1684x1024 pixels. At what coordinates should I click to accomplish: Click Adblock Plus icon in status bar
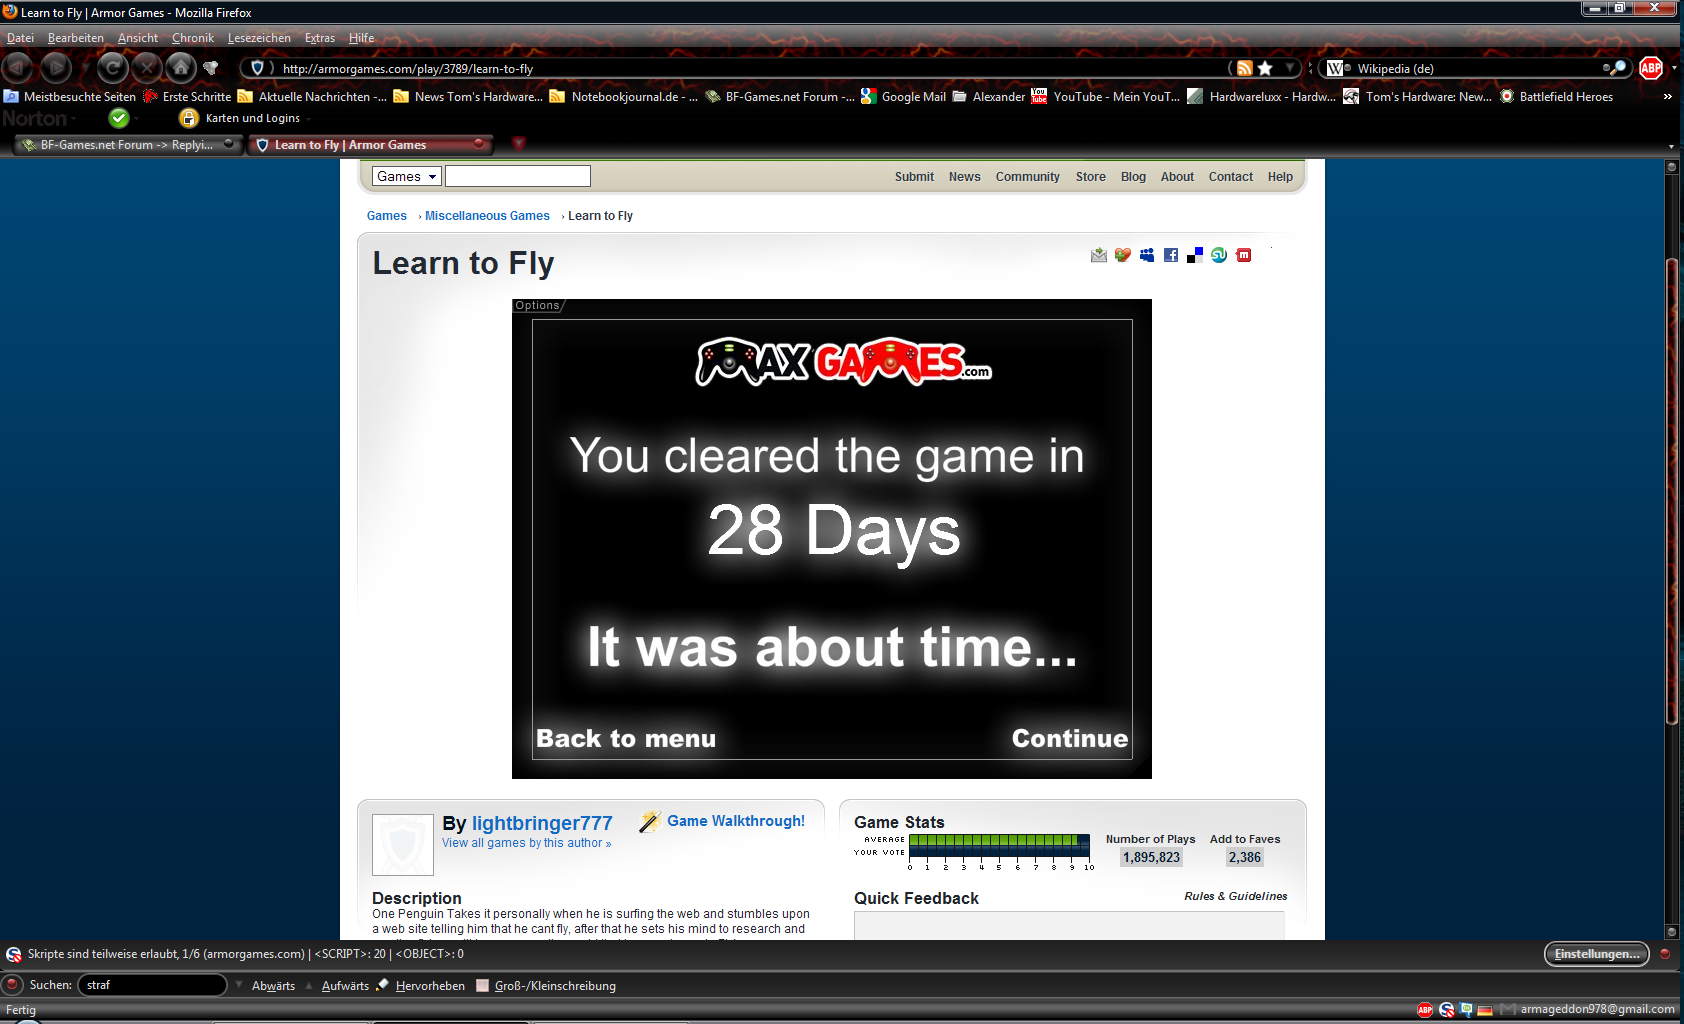[1425, 1010]
